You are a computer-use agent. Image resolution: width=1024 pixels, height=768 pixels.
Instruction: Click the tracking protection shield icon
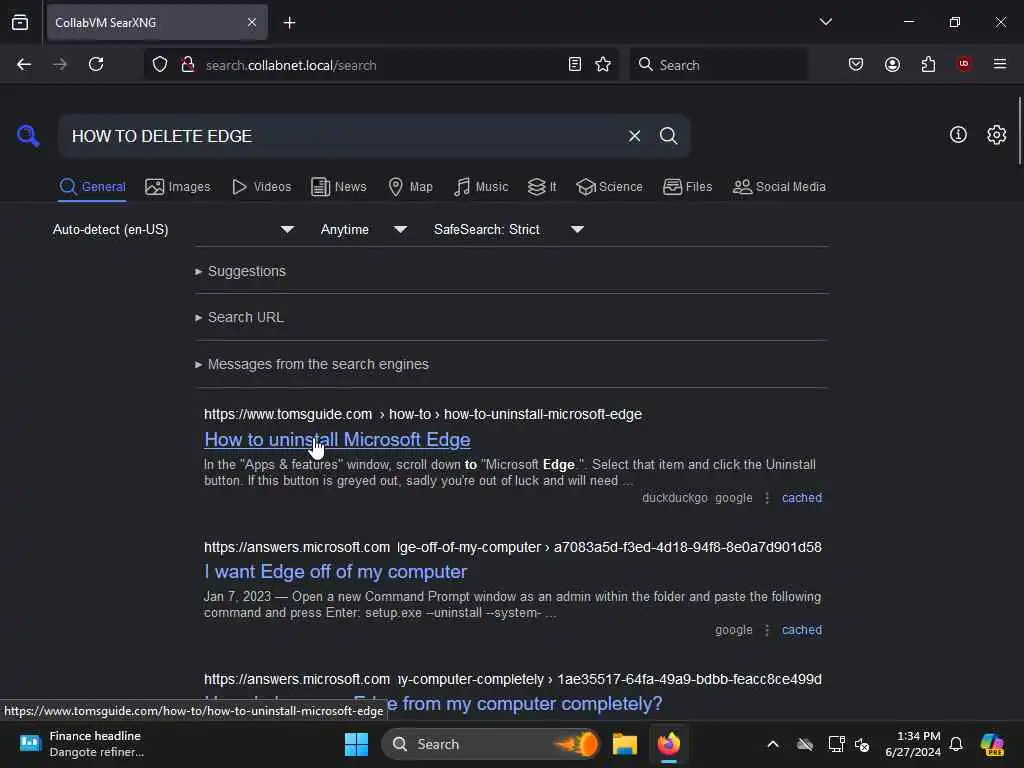(x=160, y=64)
